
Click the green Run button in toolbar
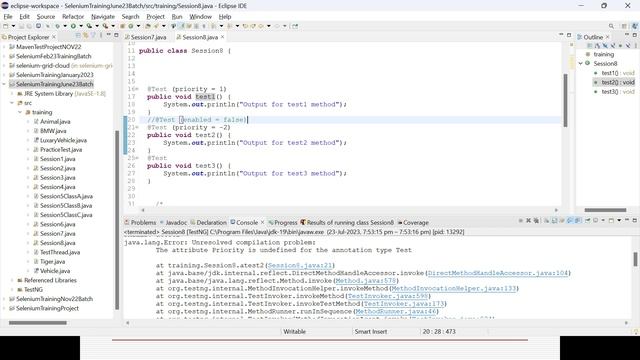click(x=73, y=26)
